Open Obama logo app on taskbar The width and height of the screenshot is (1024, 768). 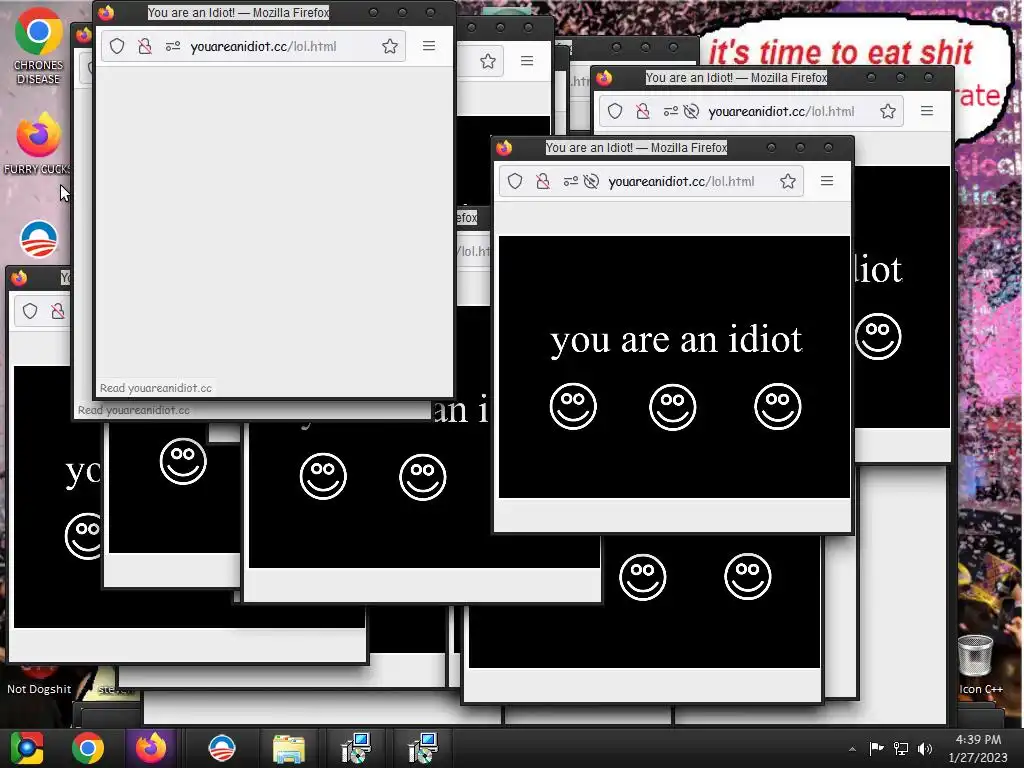tap(221, 748)
